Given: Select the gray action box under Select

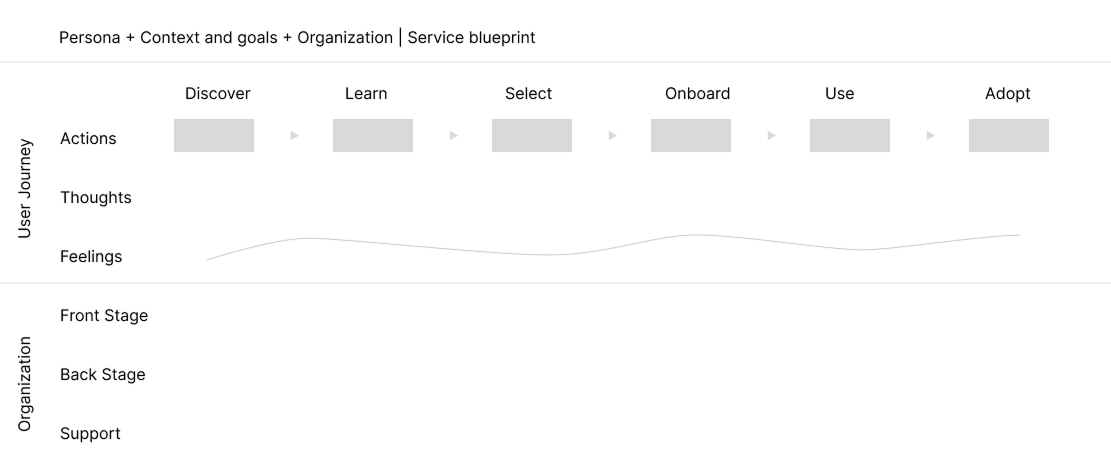Looking at the screenshot, I should click(532, 135).
